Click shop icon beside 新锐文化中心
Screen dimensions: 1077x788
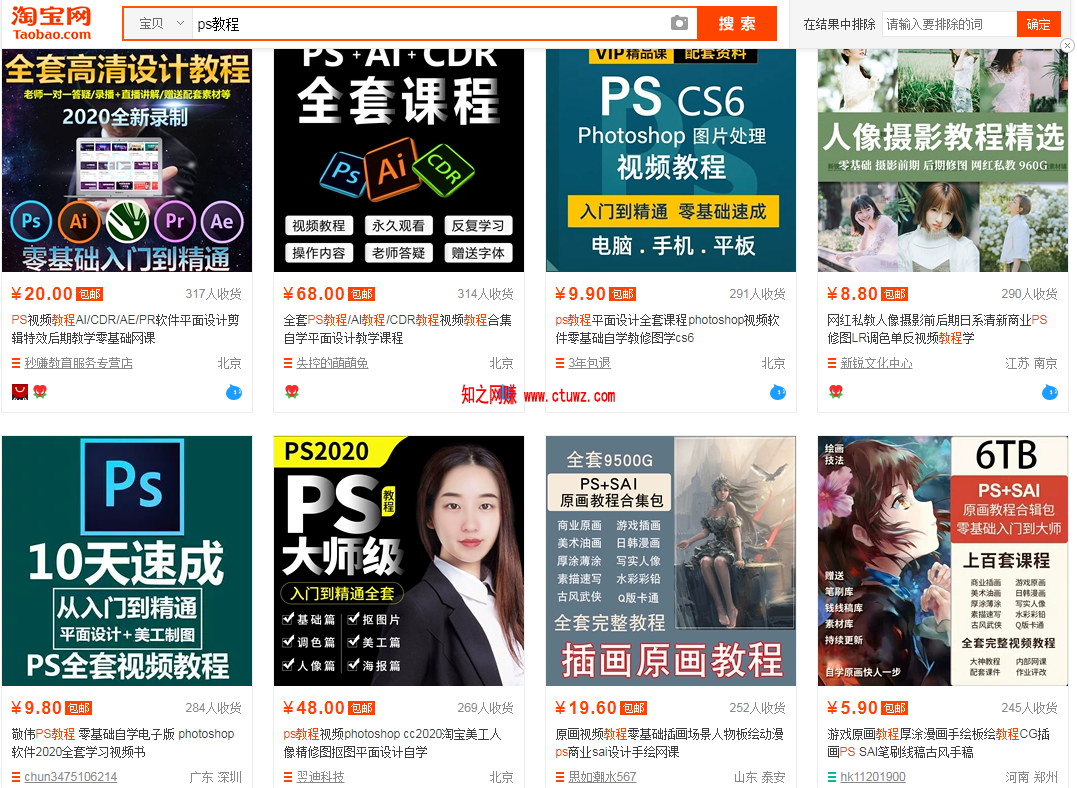[x=832, y=363]
